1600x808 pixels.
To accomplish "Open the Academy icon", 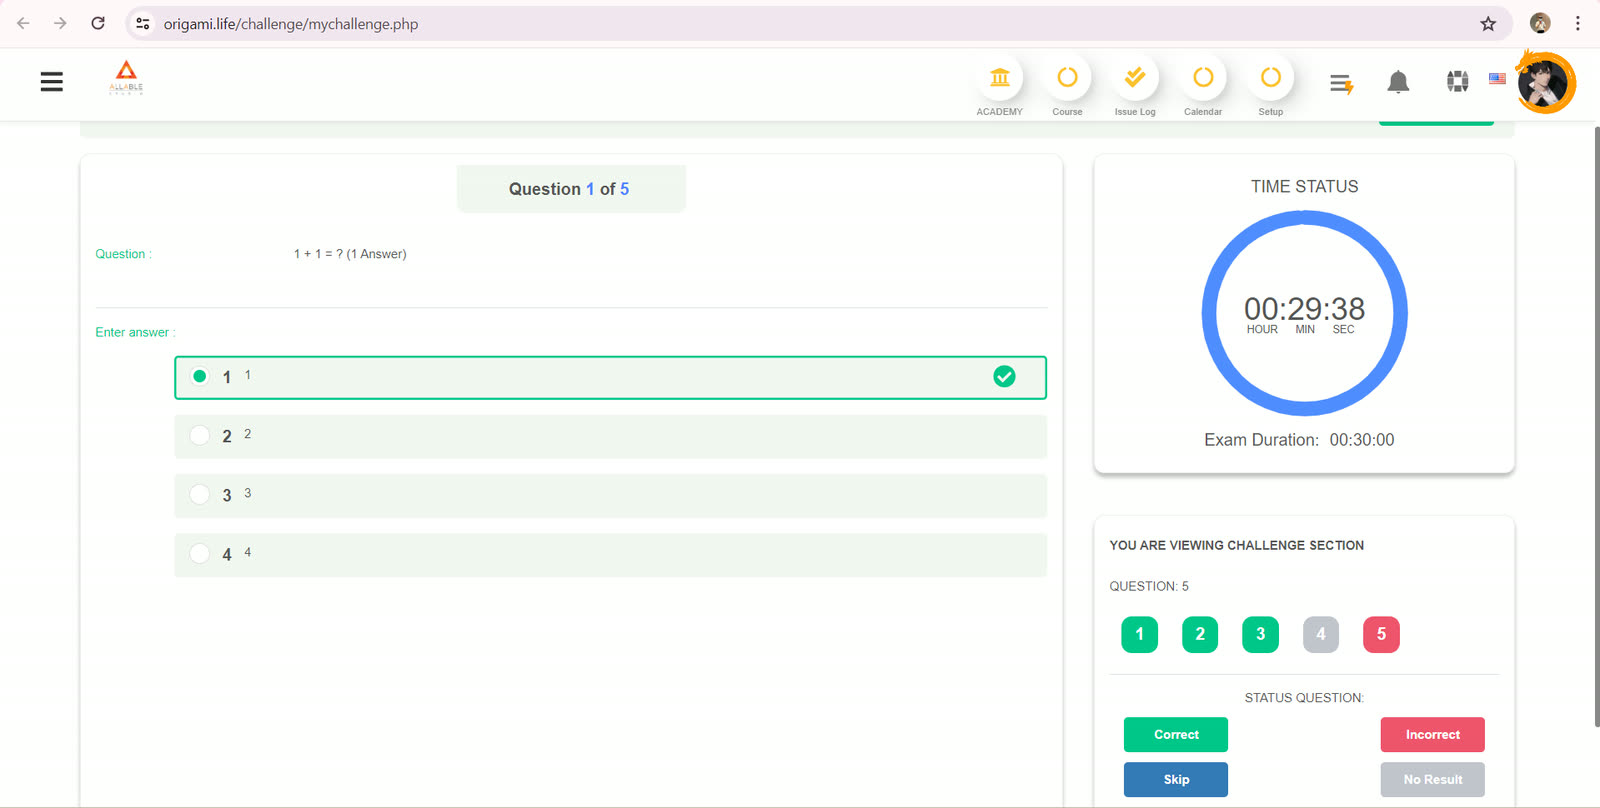I will (x=999, y=78).
